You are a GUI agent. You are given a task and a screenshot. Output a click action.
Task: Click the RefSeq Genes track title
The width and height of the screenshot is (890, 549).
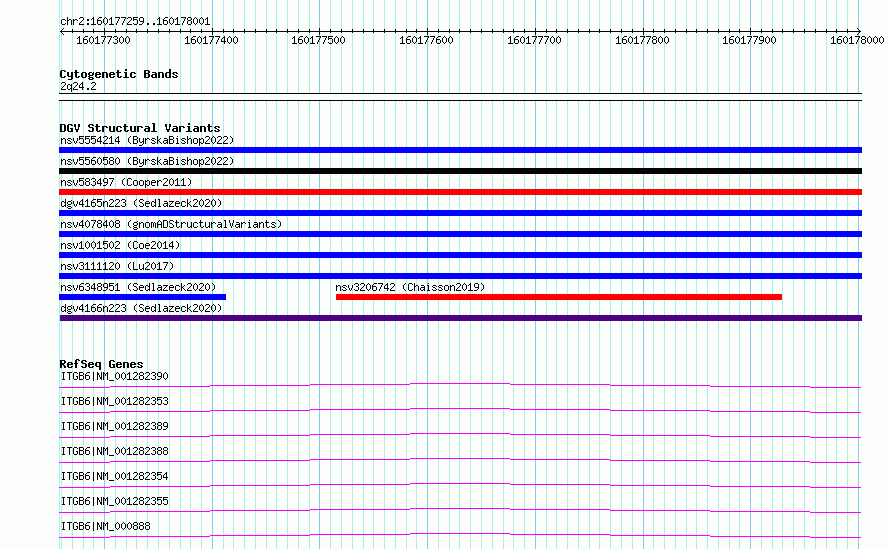(102, 364)
